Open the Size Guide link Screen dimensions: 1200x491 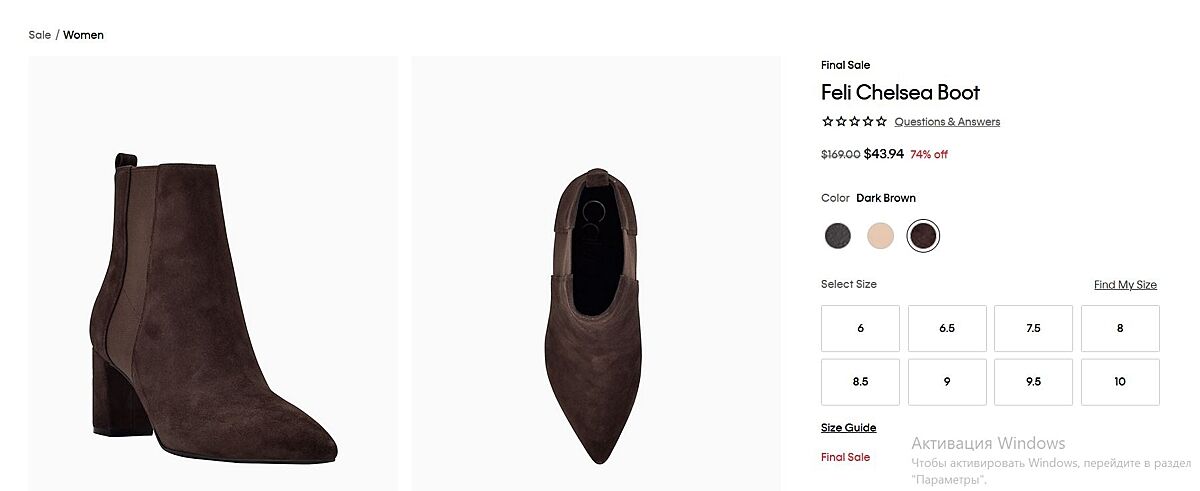coord(848,428)
